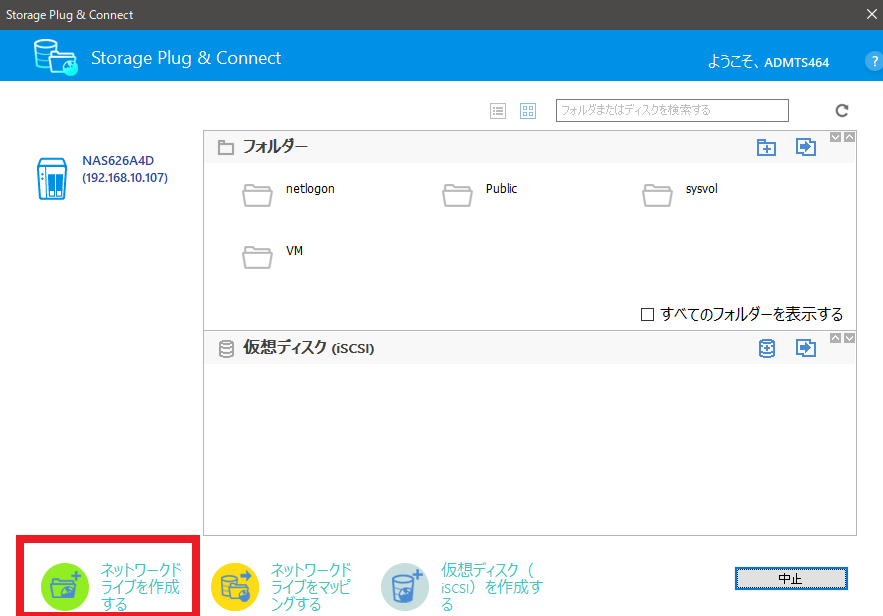Close the Storage Plug & Connect window
883x616 pixels.
(x=872, y=14)
